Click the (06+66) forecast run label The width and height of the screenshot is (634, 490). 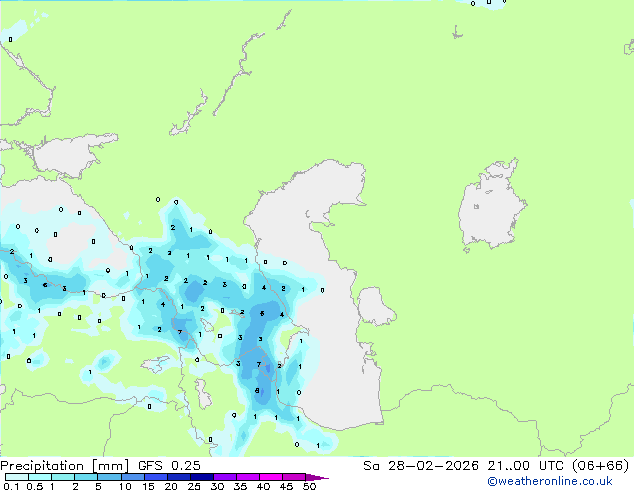pos(600,466)
